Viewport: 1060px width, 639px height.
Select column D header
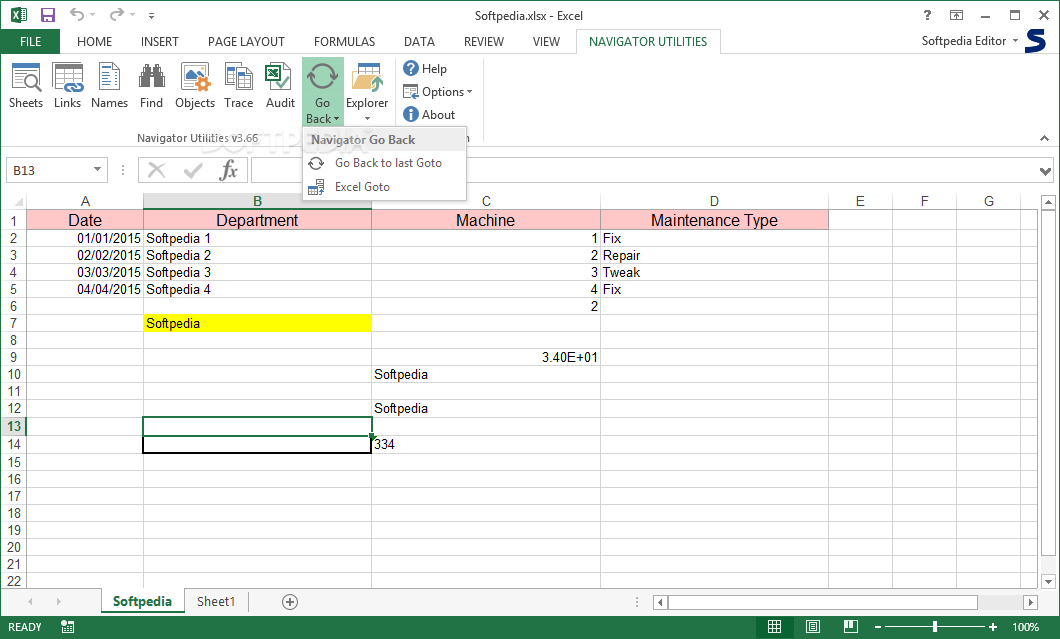(x=714, y=201)
